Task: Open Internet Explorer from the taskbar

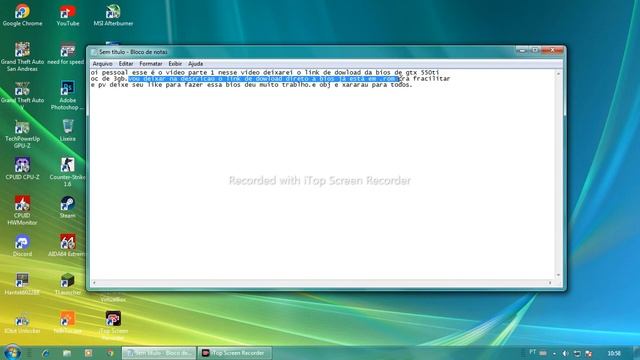Action: [45, 353]
